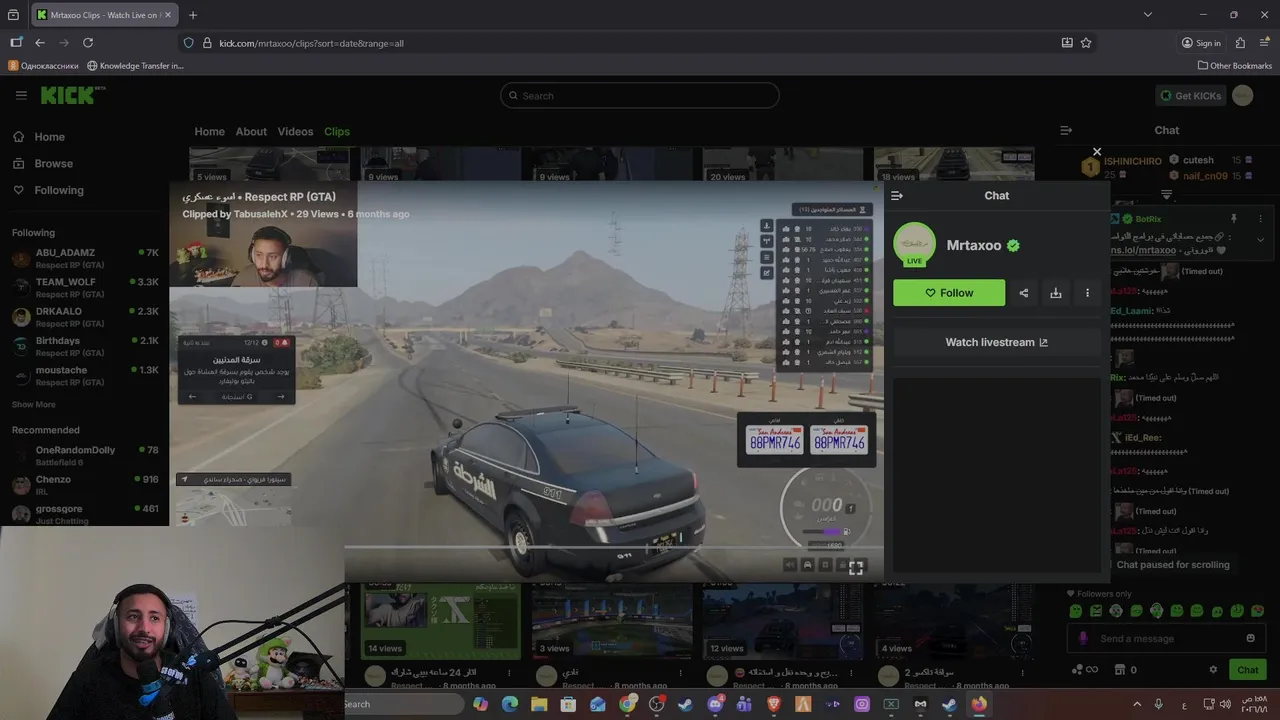The height and width of the screenshot is (720, 1280).
Task: Collapse the main Chat panel via header icon
Action: click(1066, 130)
